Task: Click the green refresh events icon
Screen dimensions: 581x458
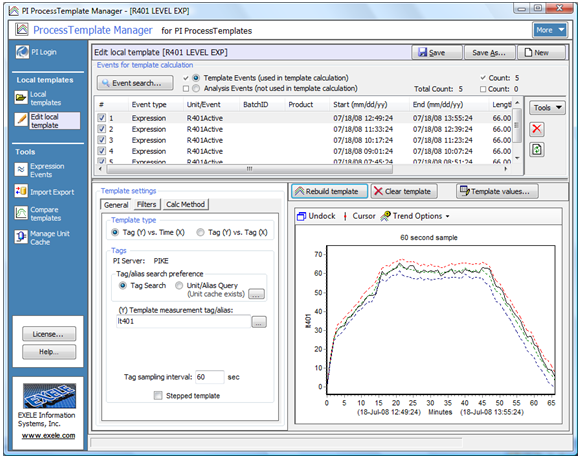Action: [x=537, y=150]
